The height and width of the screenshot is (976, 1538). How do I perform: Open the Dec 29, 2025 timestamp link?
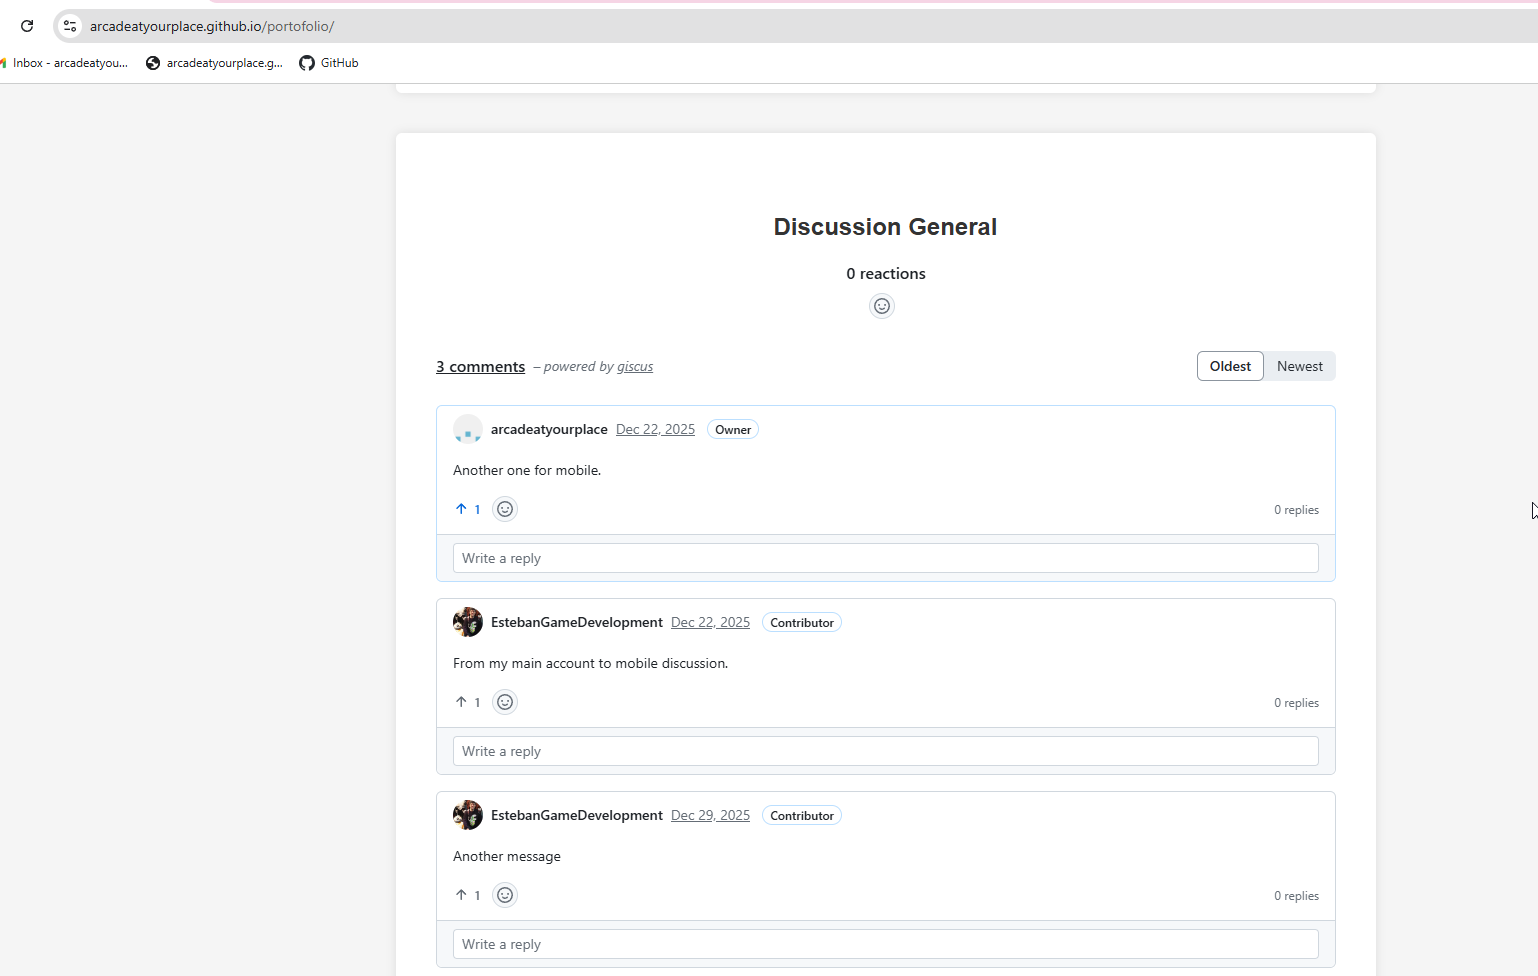point(710,815)
